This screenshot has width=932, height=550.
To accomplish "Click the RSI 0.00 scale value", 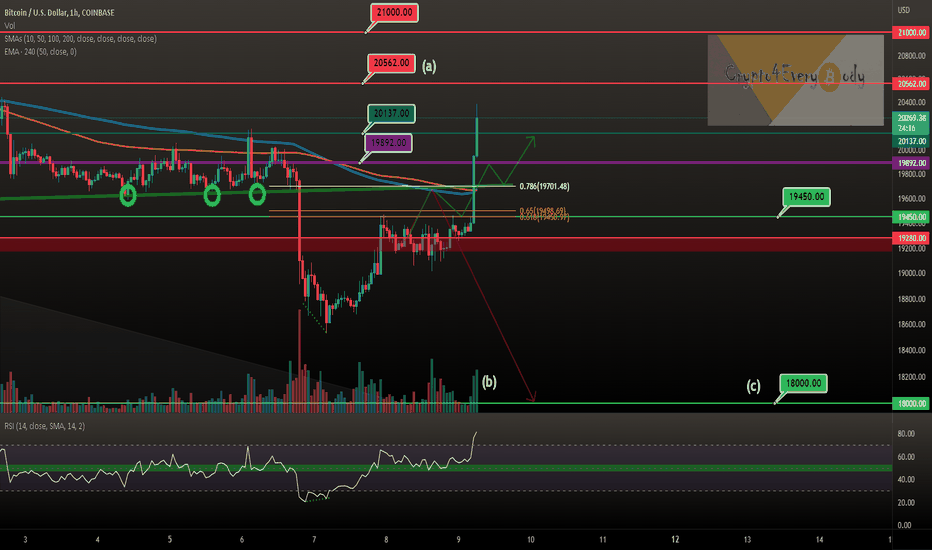I will click(904, 525).
